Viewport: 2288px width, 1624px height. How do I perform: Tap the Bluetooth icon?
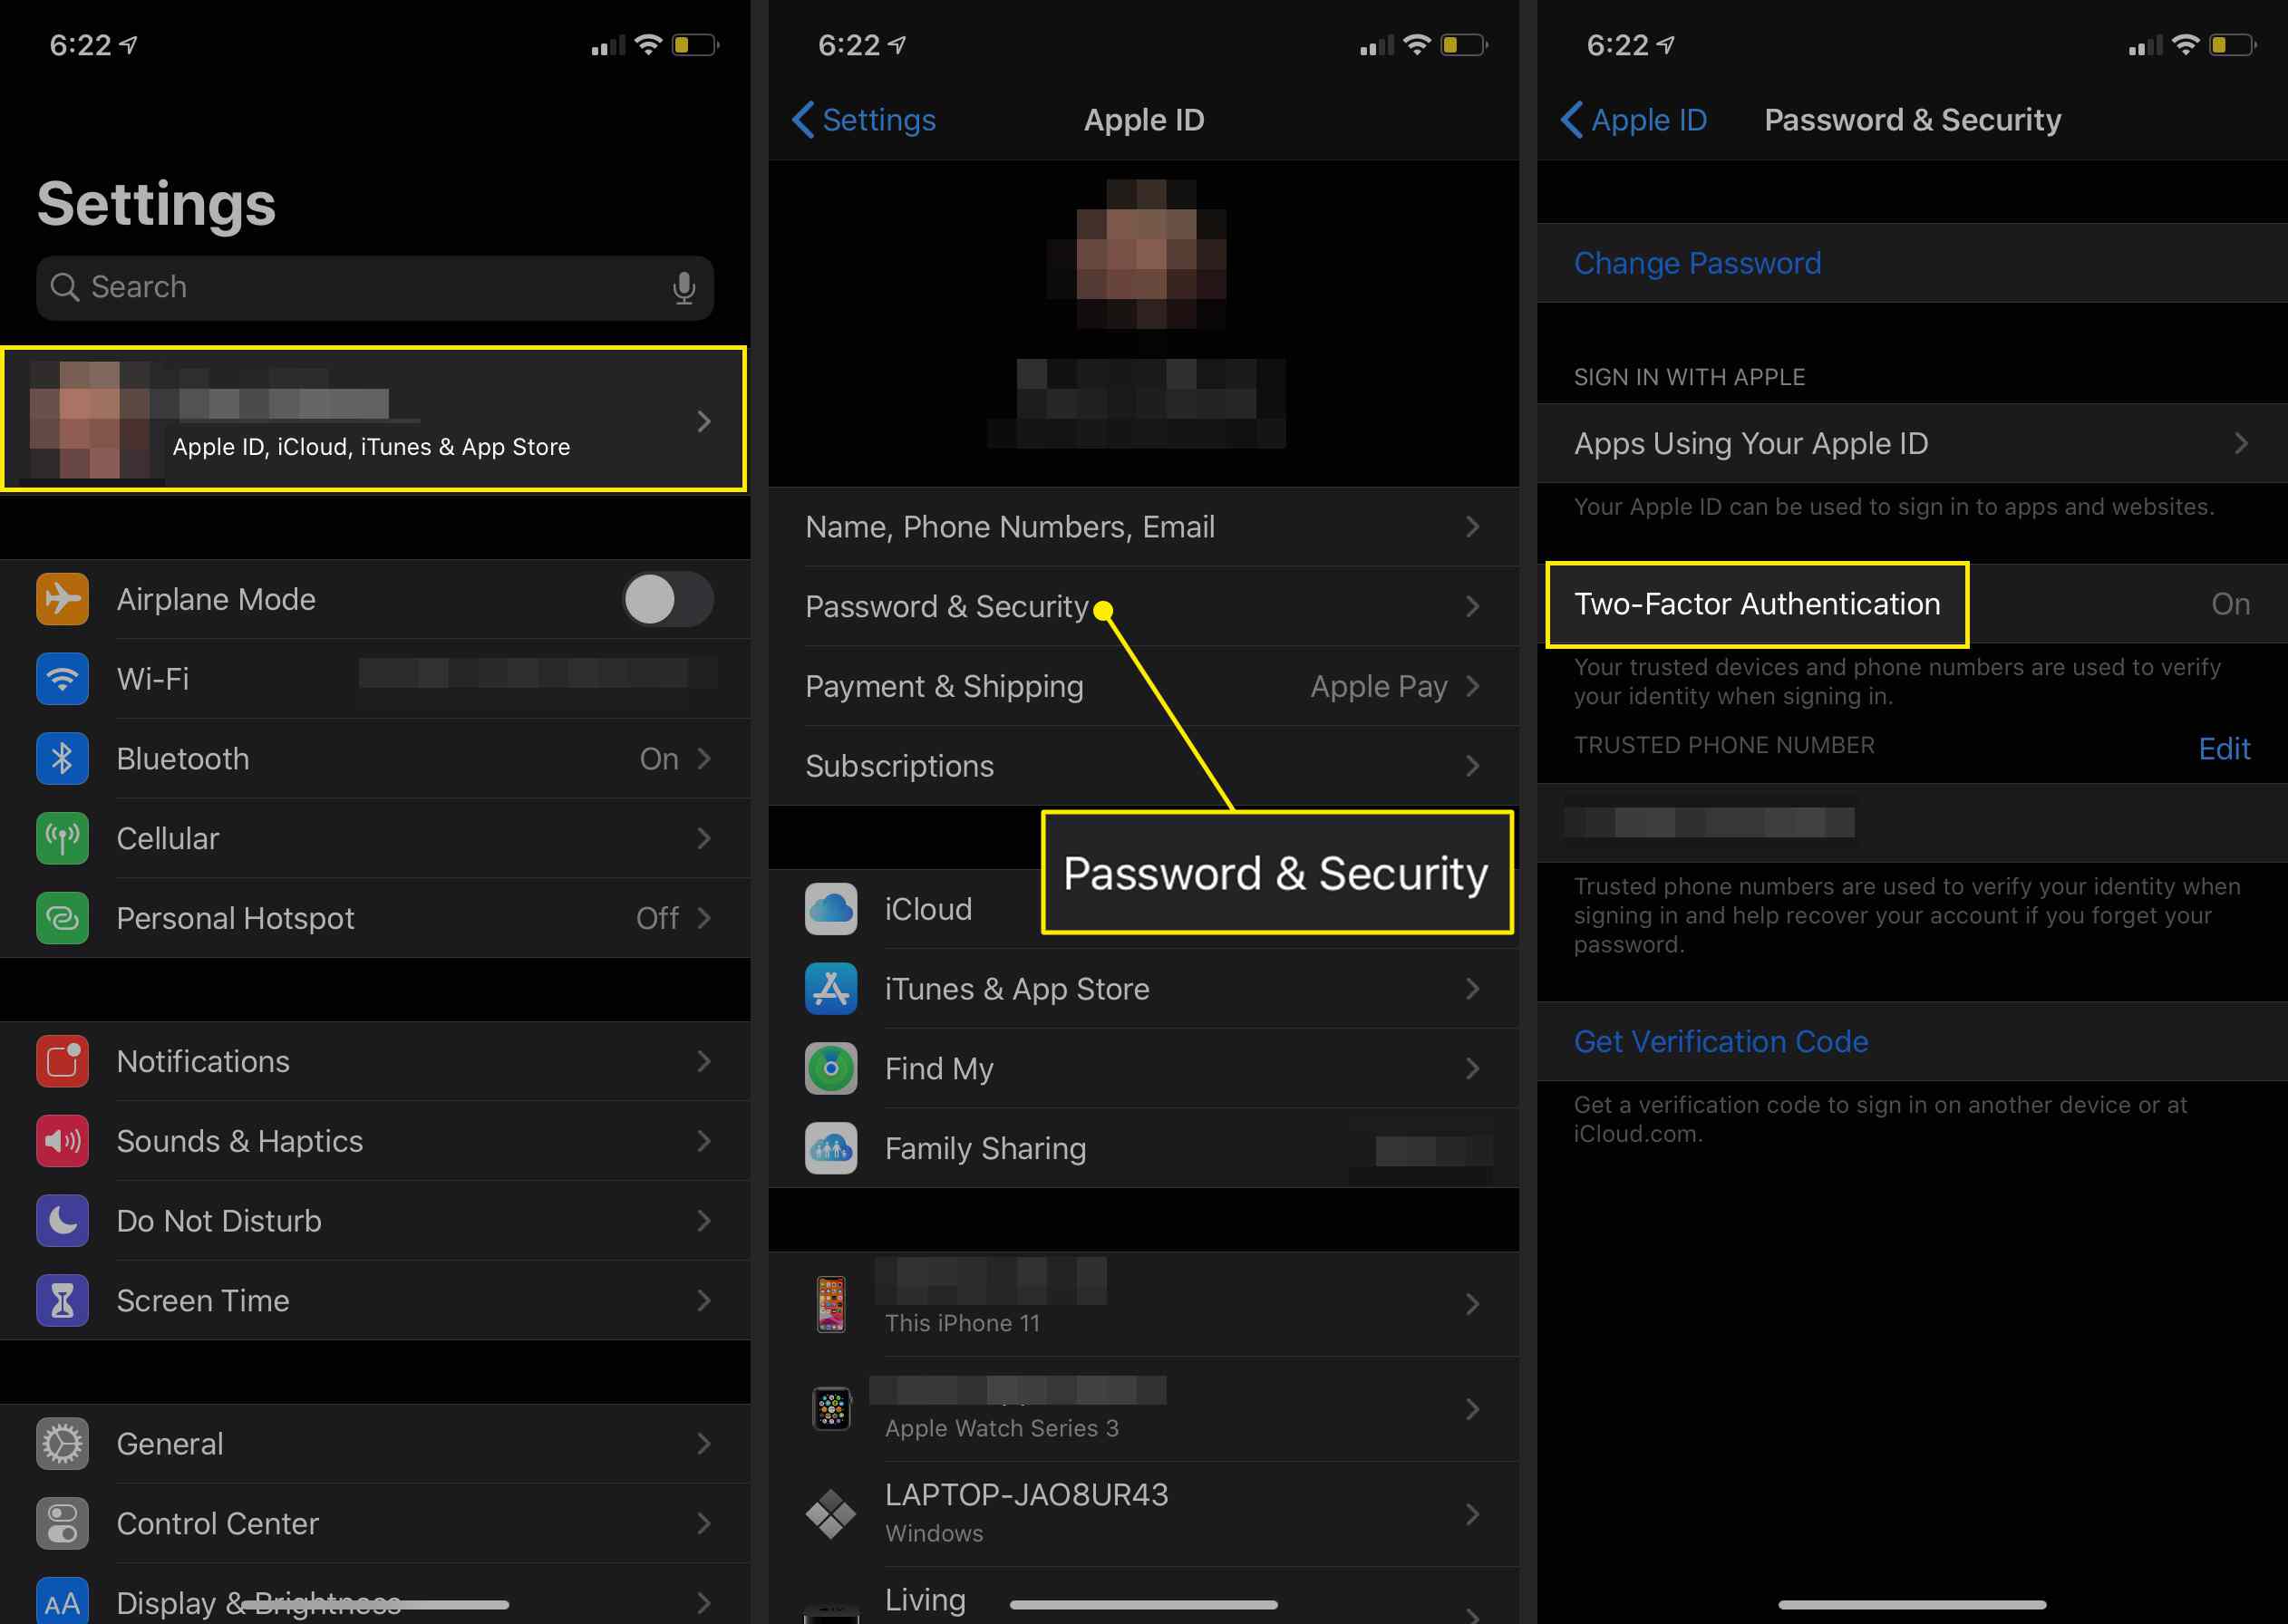pyautogui.click(x=62, y=759)
